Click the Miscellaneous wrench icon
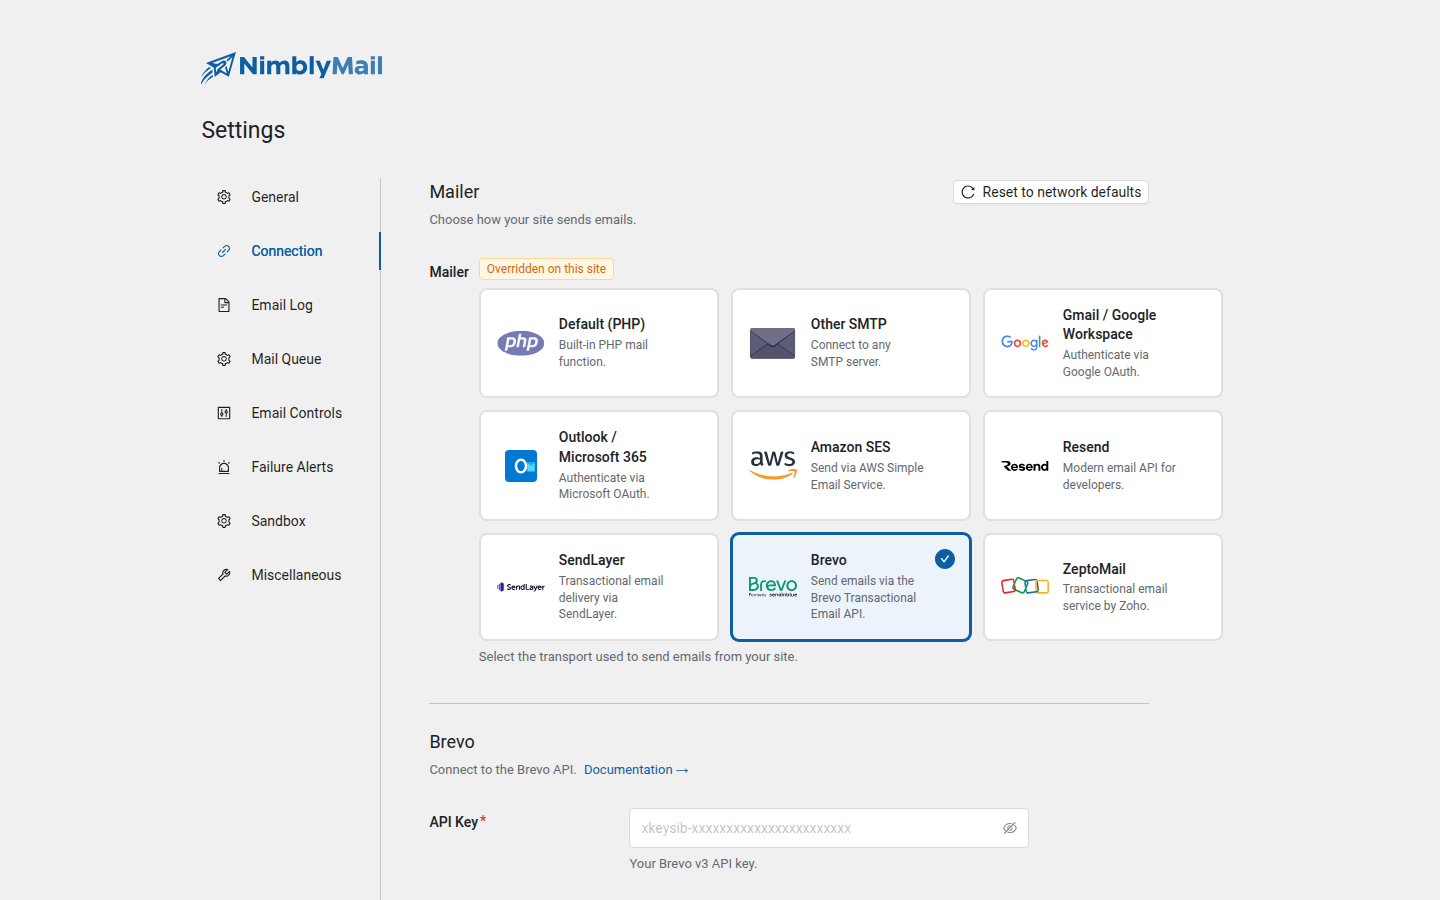Image resolution: width=1440 pixels, height=900 pixels. point(224,575)
